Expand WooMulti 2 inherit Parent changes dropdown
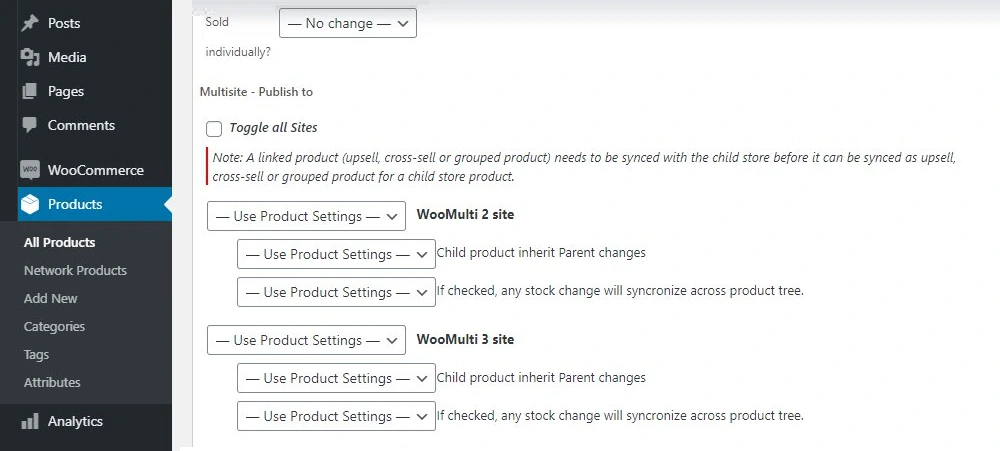1000x451 pixels. [336, 254]
